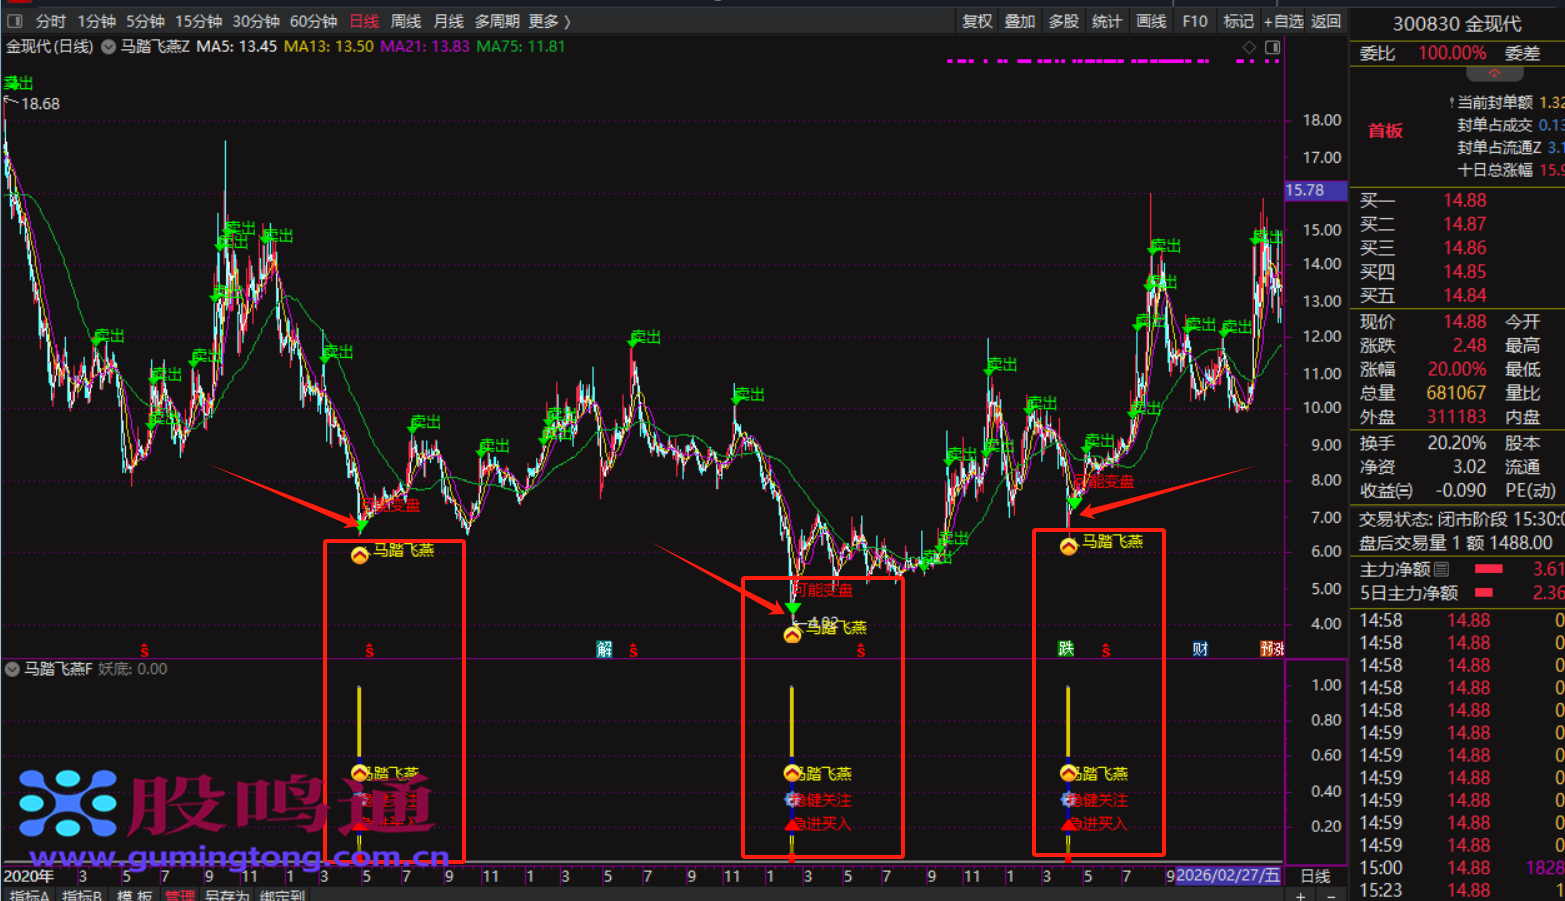1565x901 pixels.
Task: Click the 解 event marker icon
Action: [x=604, y=649]
